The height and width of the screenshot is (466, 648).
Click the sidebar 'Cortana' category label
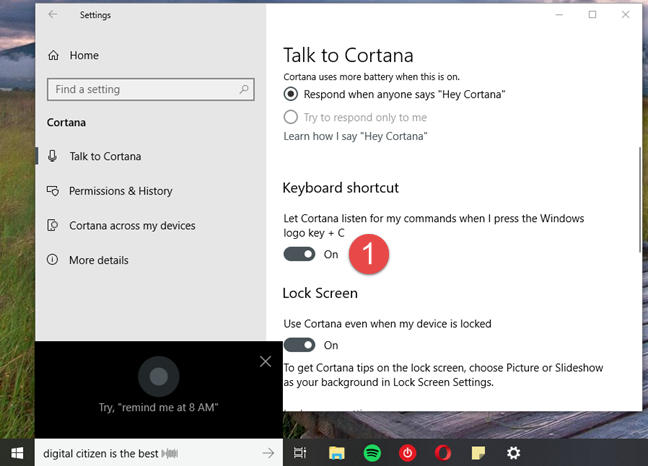pos(66,123)
